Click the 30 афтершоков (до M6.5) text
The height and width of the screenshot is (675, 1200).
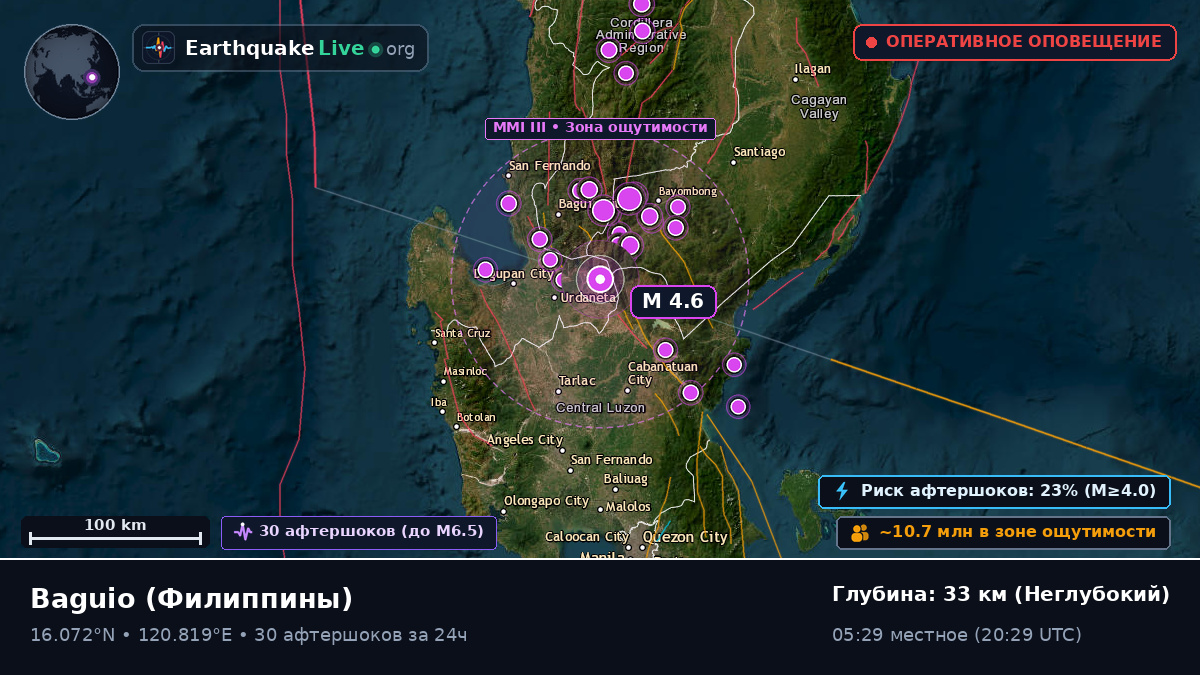[371, 532]
